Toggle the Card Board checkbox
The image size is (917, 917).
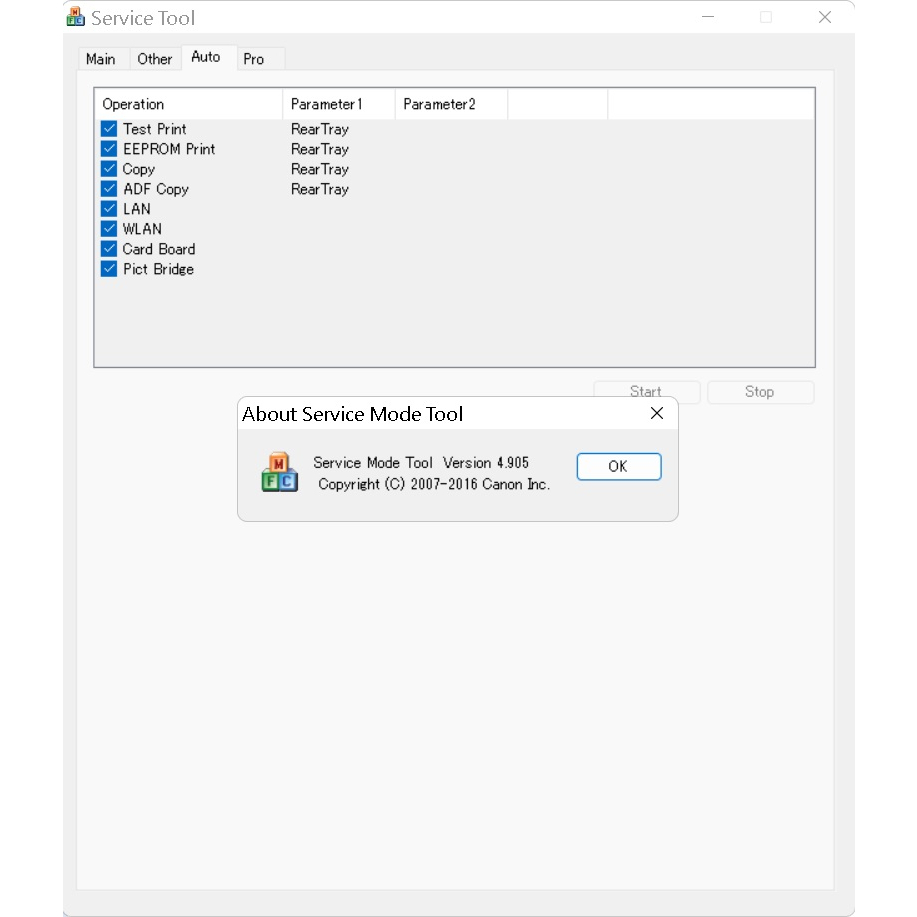pyautogui.click(x=109, y=249)
